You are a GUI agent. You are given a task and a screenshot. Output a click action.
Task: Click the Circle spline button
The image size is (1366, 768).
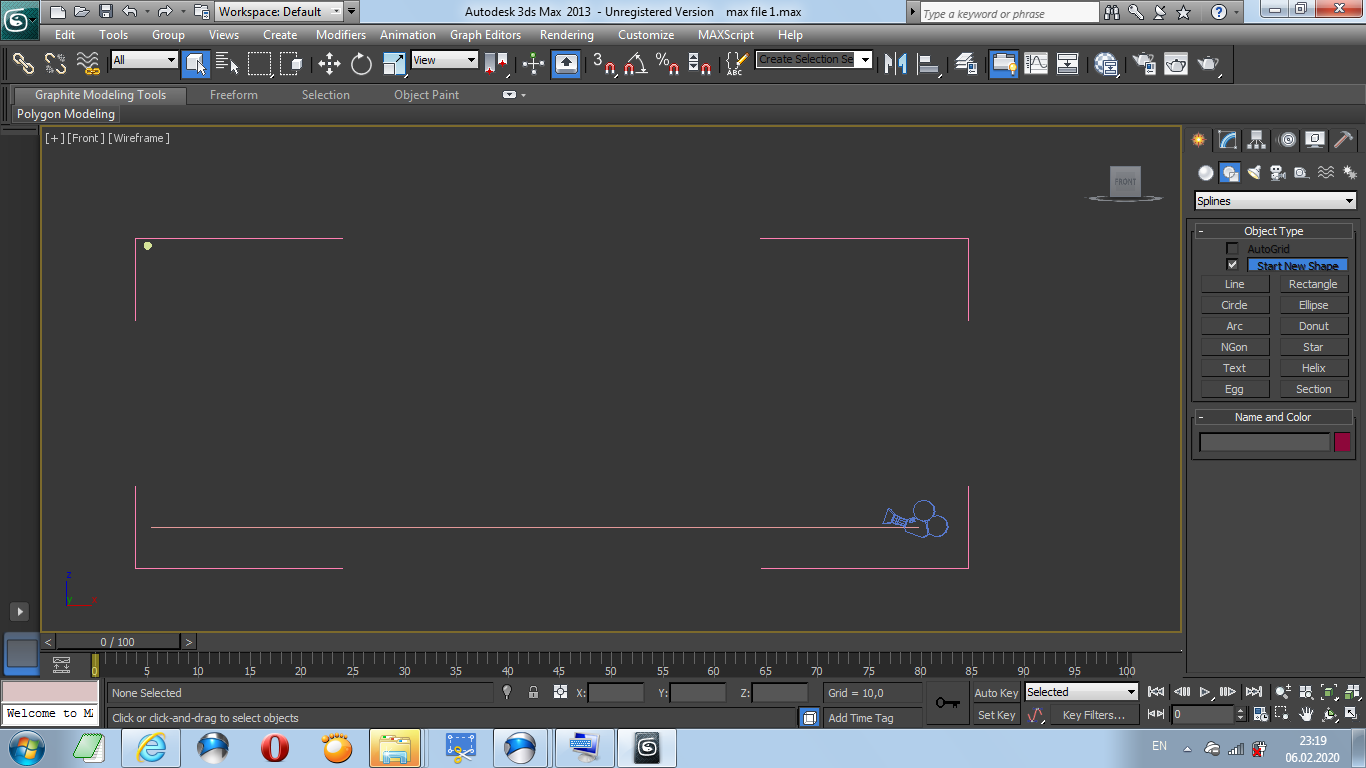click(1235, 305)
